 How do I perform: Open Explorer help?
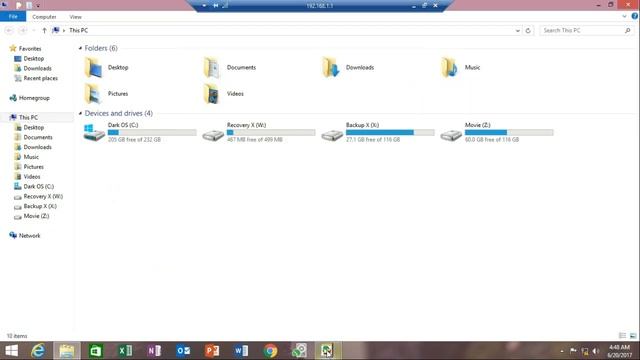coord(635,16)
